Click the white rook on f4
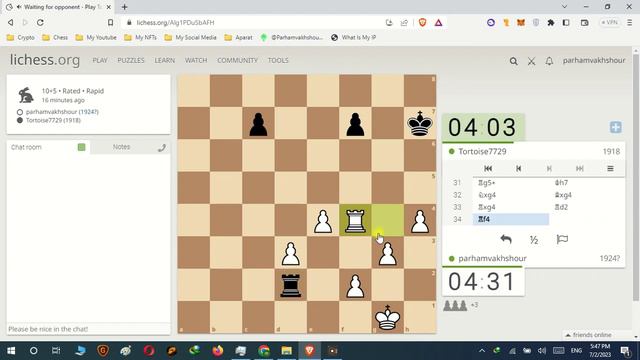The height and width of the screenshot is (360, 640). click(355, 220)
